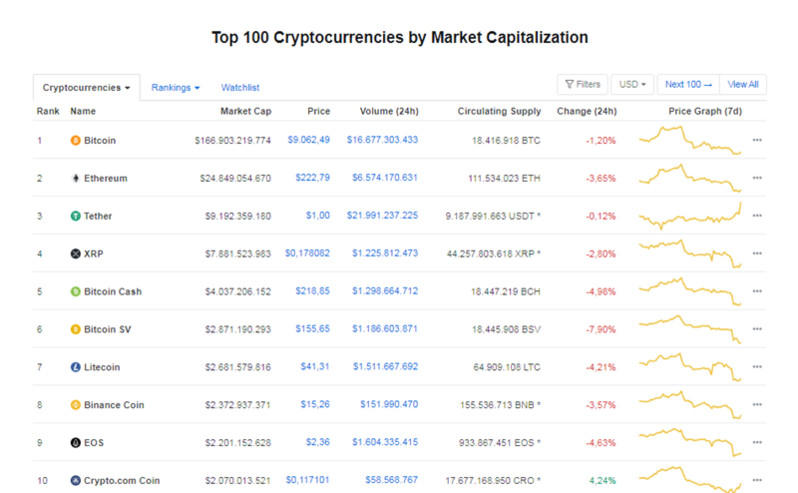The image size is (798, 493).
Task: Open the Ethereum 7-day price graph
Action: 690,177
